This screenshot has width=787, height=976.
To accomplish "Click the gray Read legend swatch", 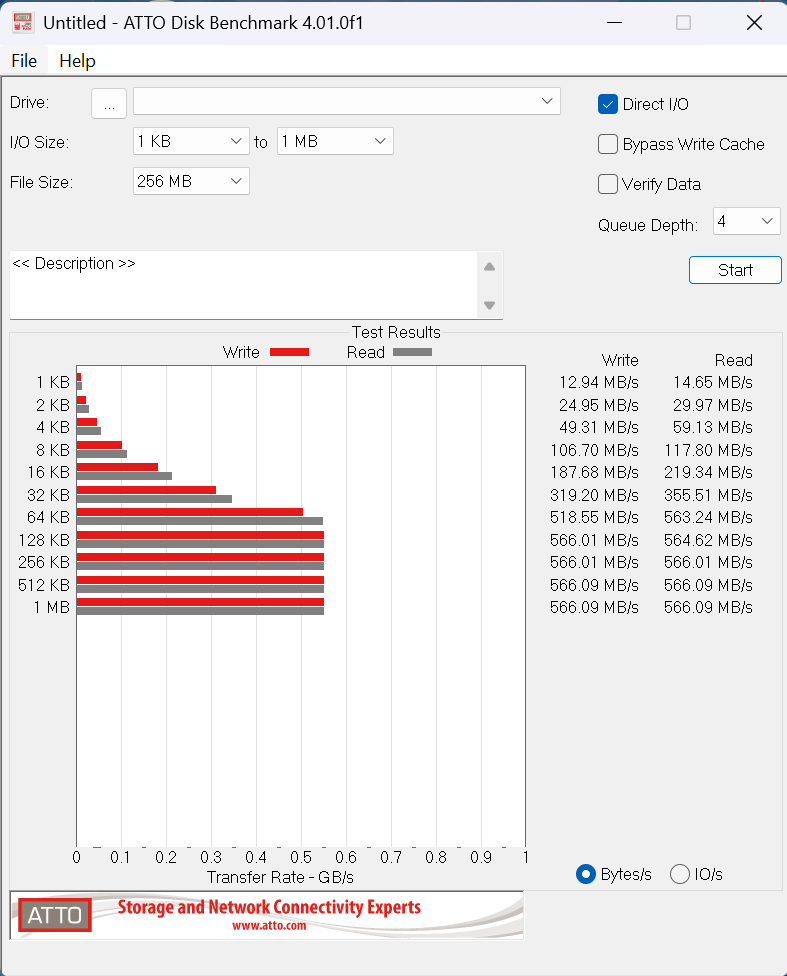I will pos(412,352).
